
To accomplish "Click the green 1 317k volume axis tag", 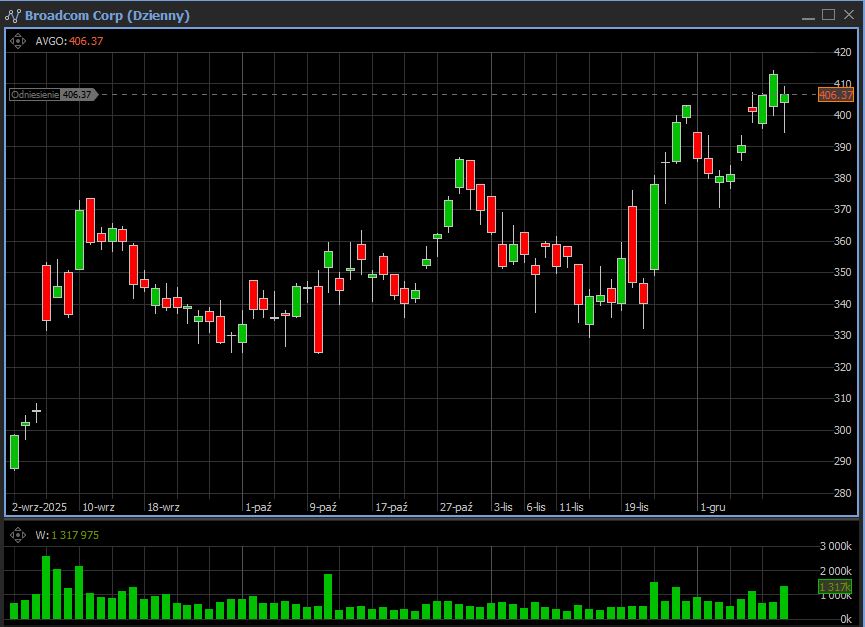I will 834,587.
